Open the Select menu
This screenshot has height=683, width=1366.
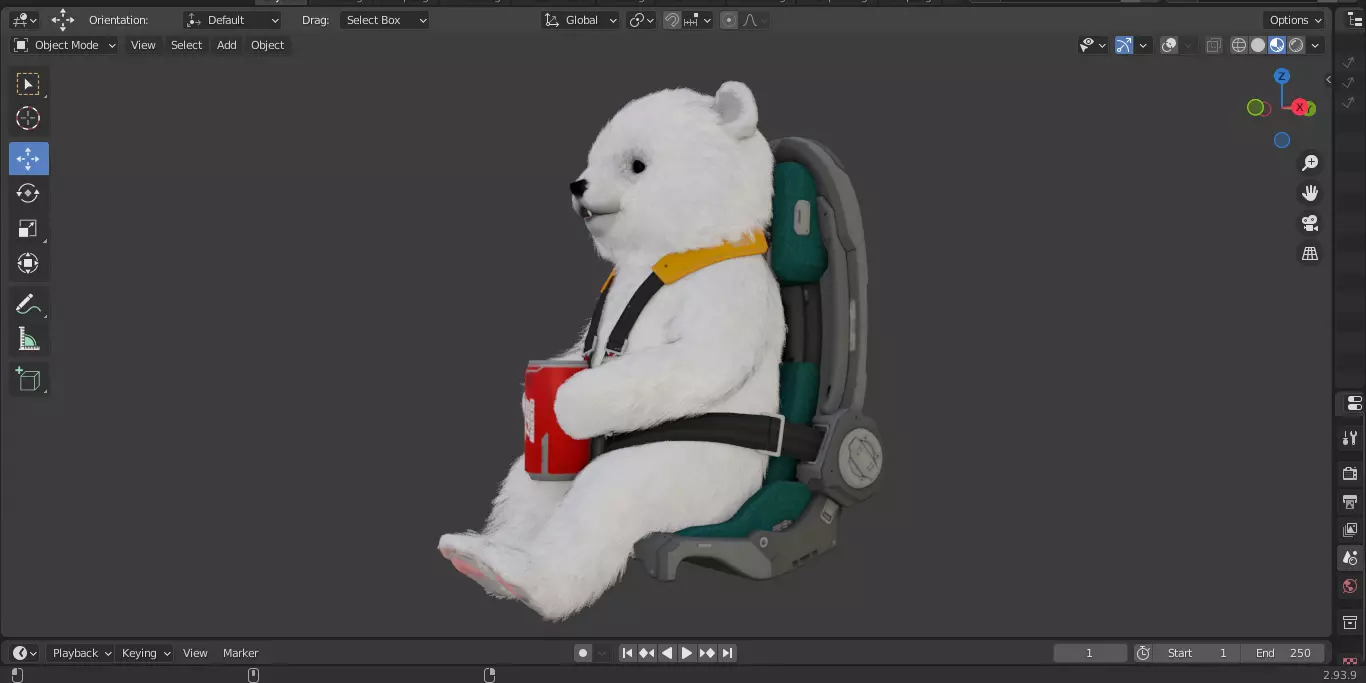186,45
